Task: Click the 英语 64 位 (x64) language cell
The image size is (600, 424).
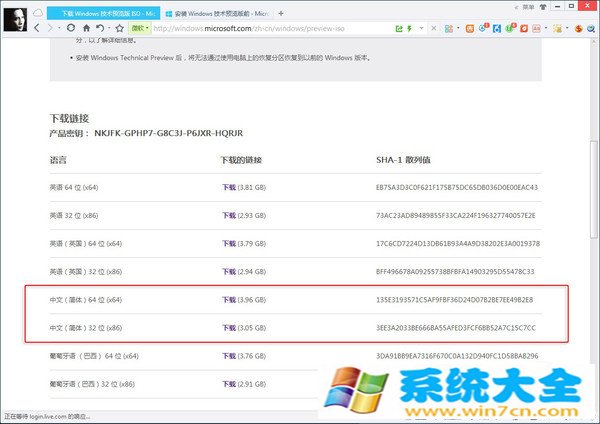Action: (x=74, y=188)
